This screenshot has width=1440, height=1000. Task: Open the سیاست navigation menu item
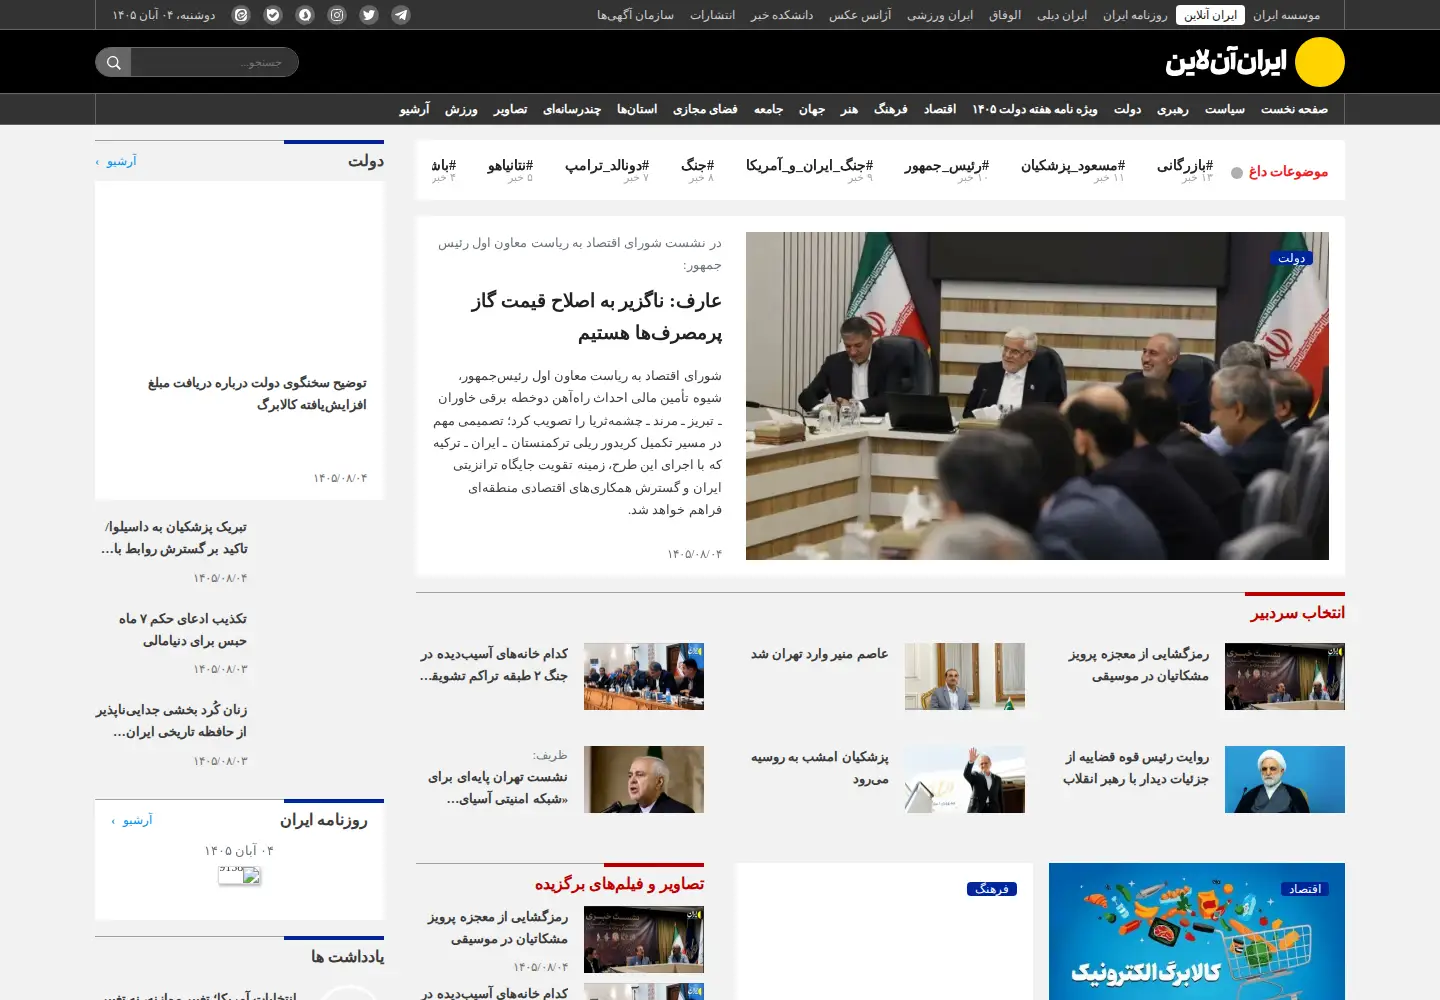1225,109
